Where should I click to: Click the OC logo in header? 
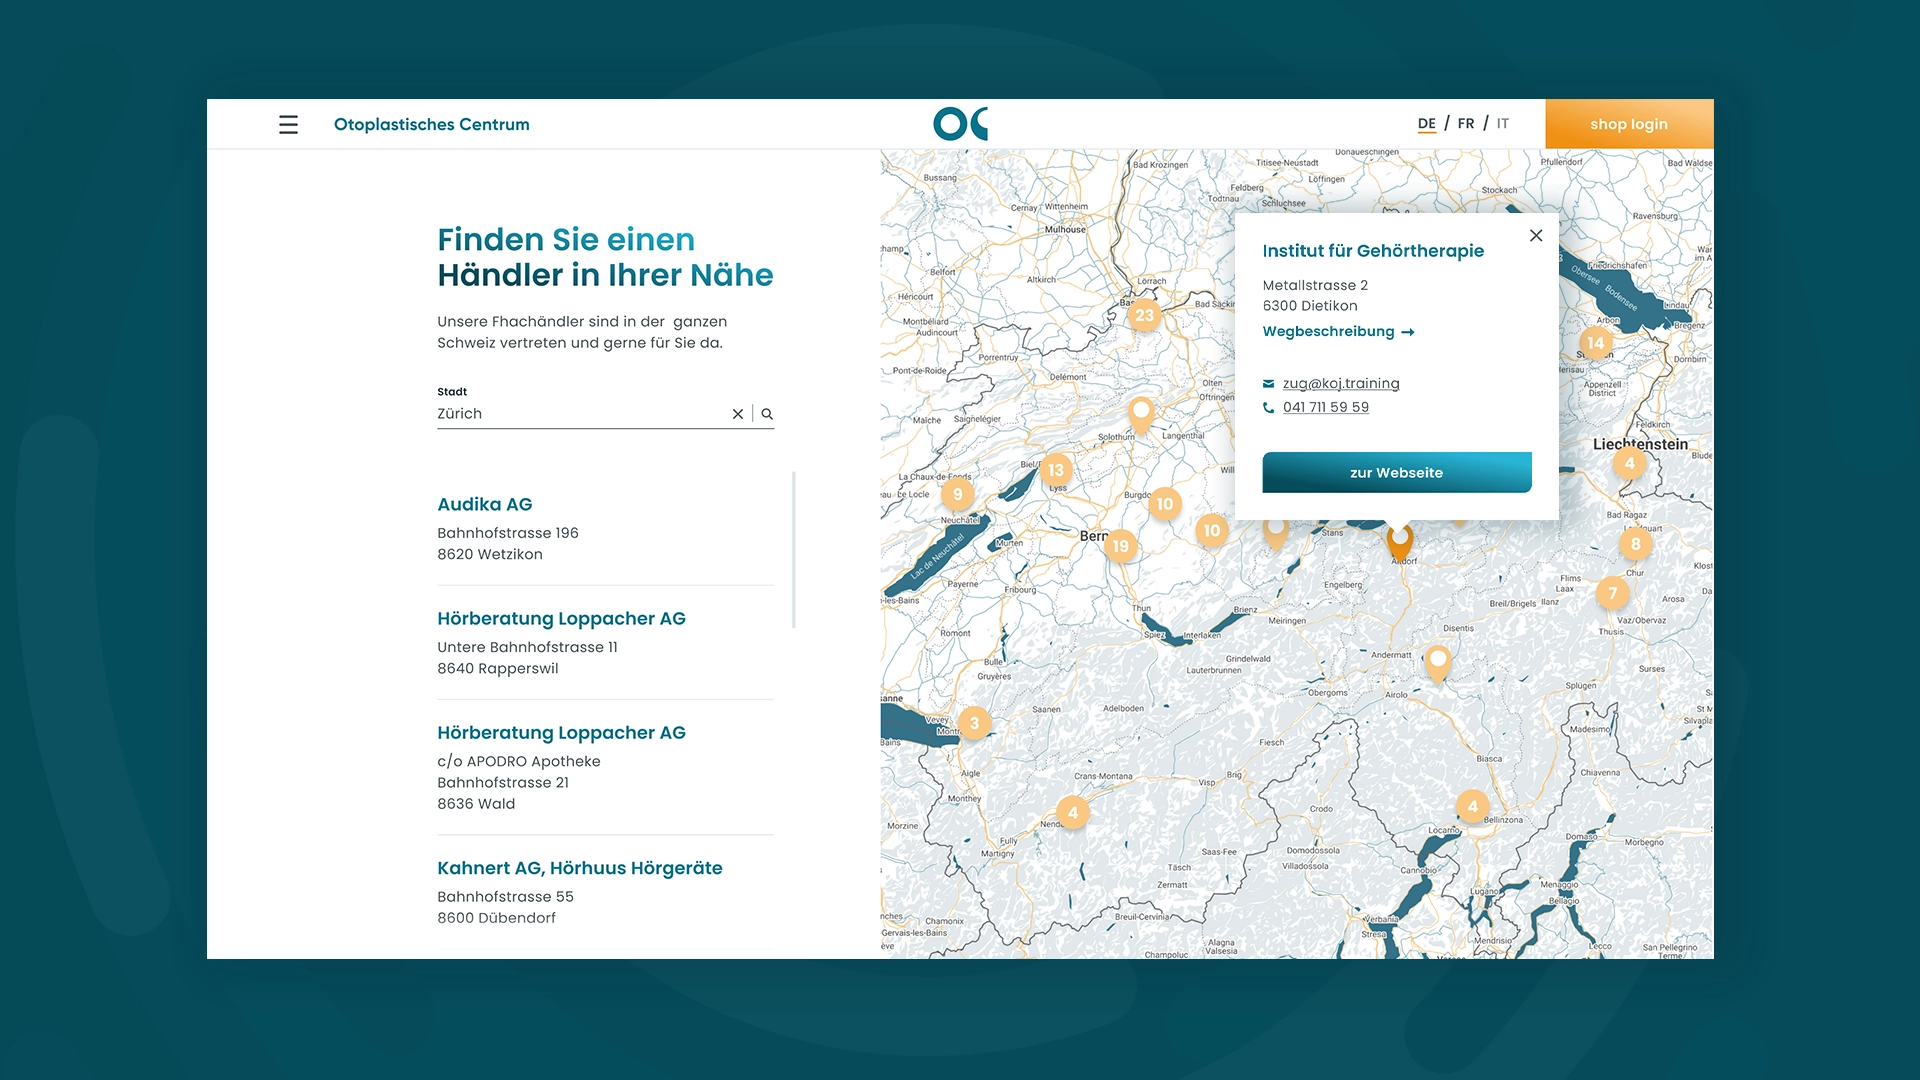pos(960,124)
